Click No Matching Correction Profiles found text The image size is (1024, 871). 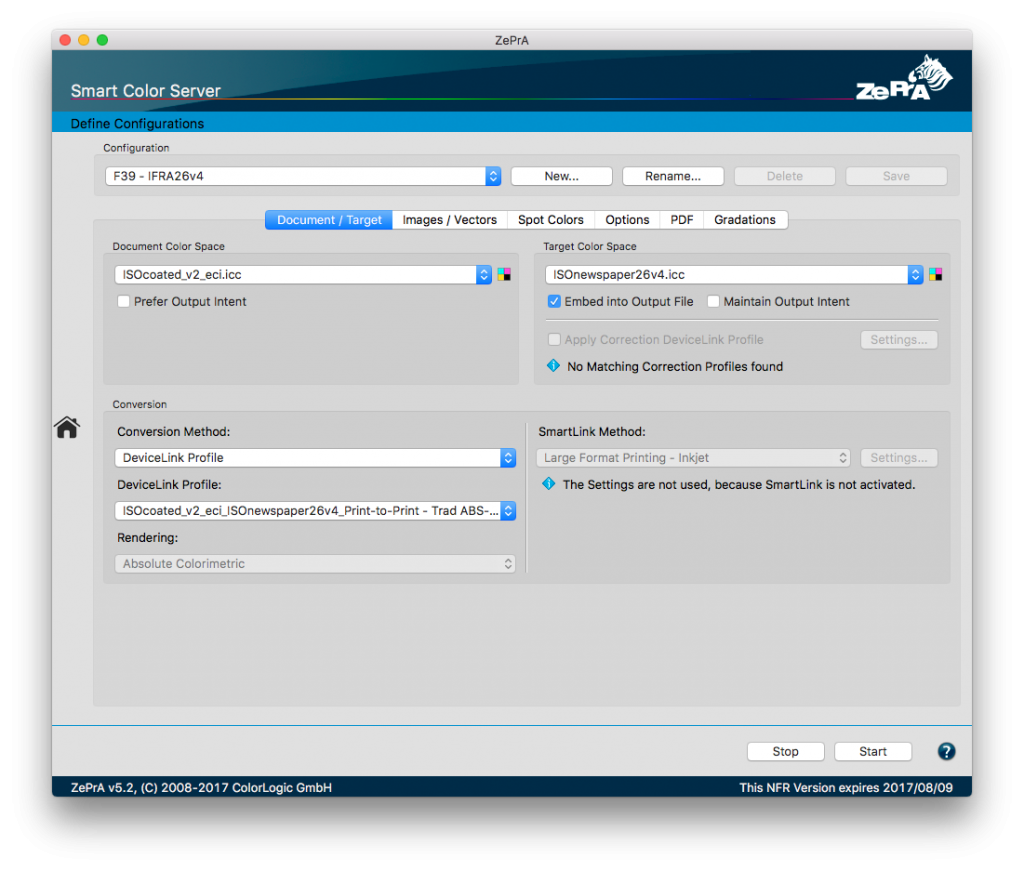(675, 366)
